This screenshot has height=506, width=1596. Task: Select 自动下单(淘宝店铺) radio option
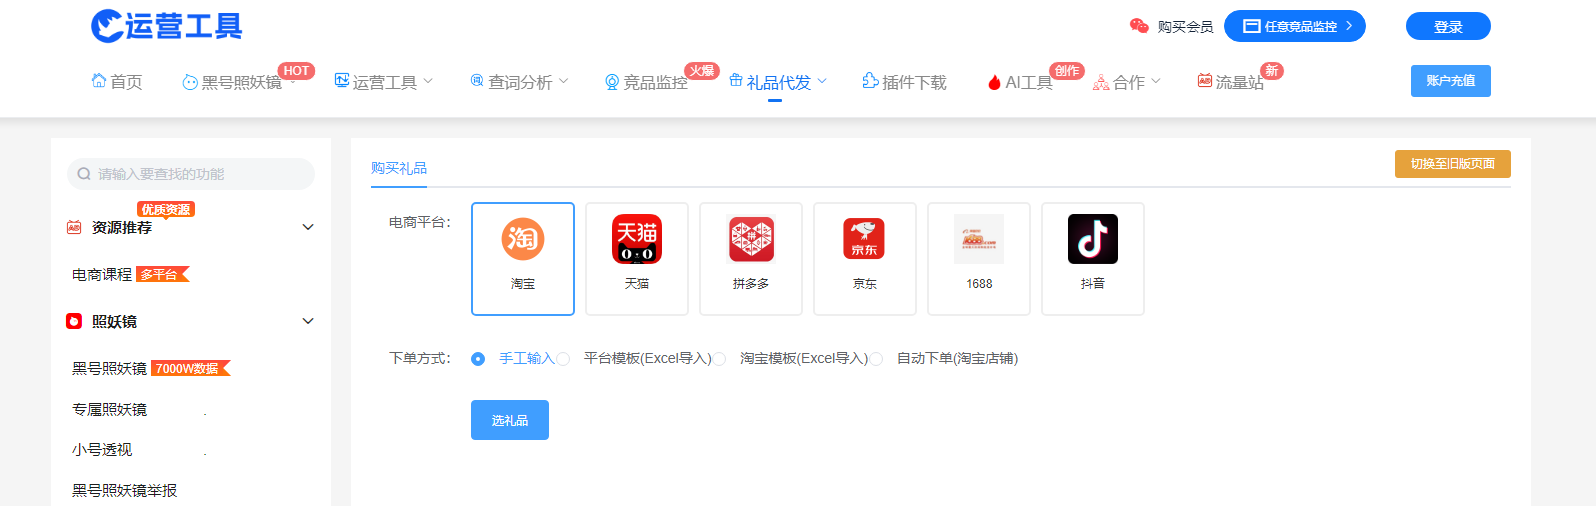[x=876, y=359]
